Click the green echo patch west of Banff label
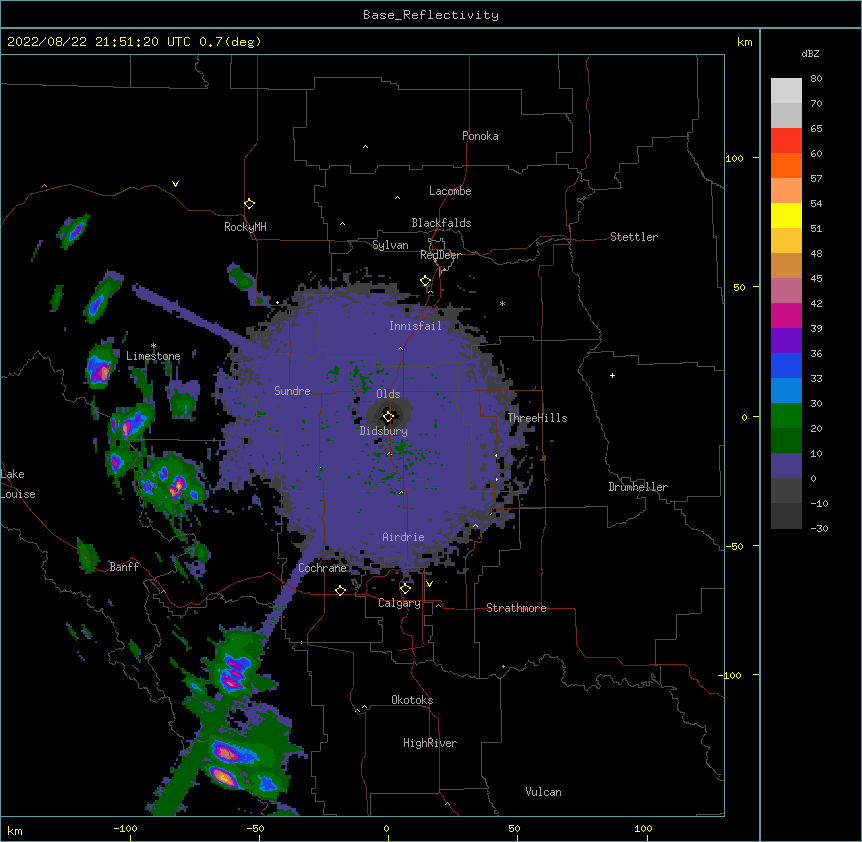Image resolution: width=862 pixels, height=842 pixels. [87, 556]
